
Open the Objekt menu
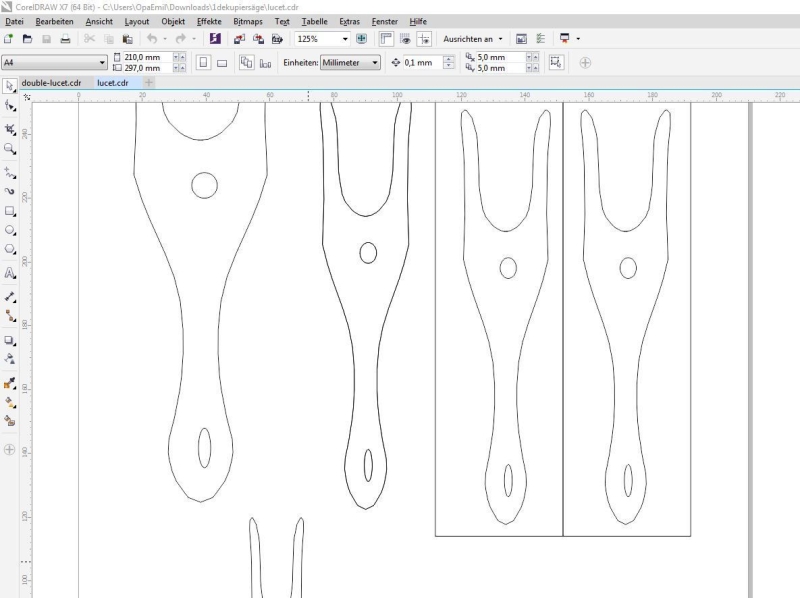click(x=173, y=21)
